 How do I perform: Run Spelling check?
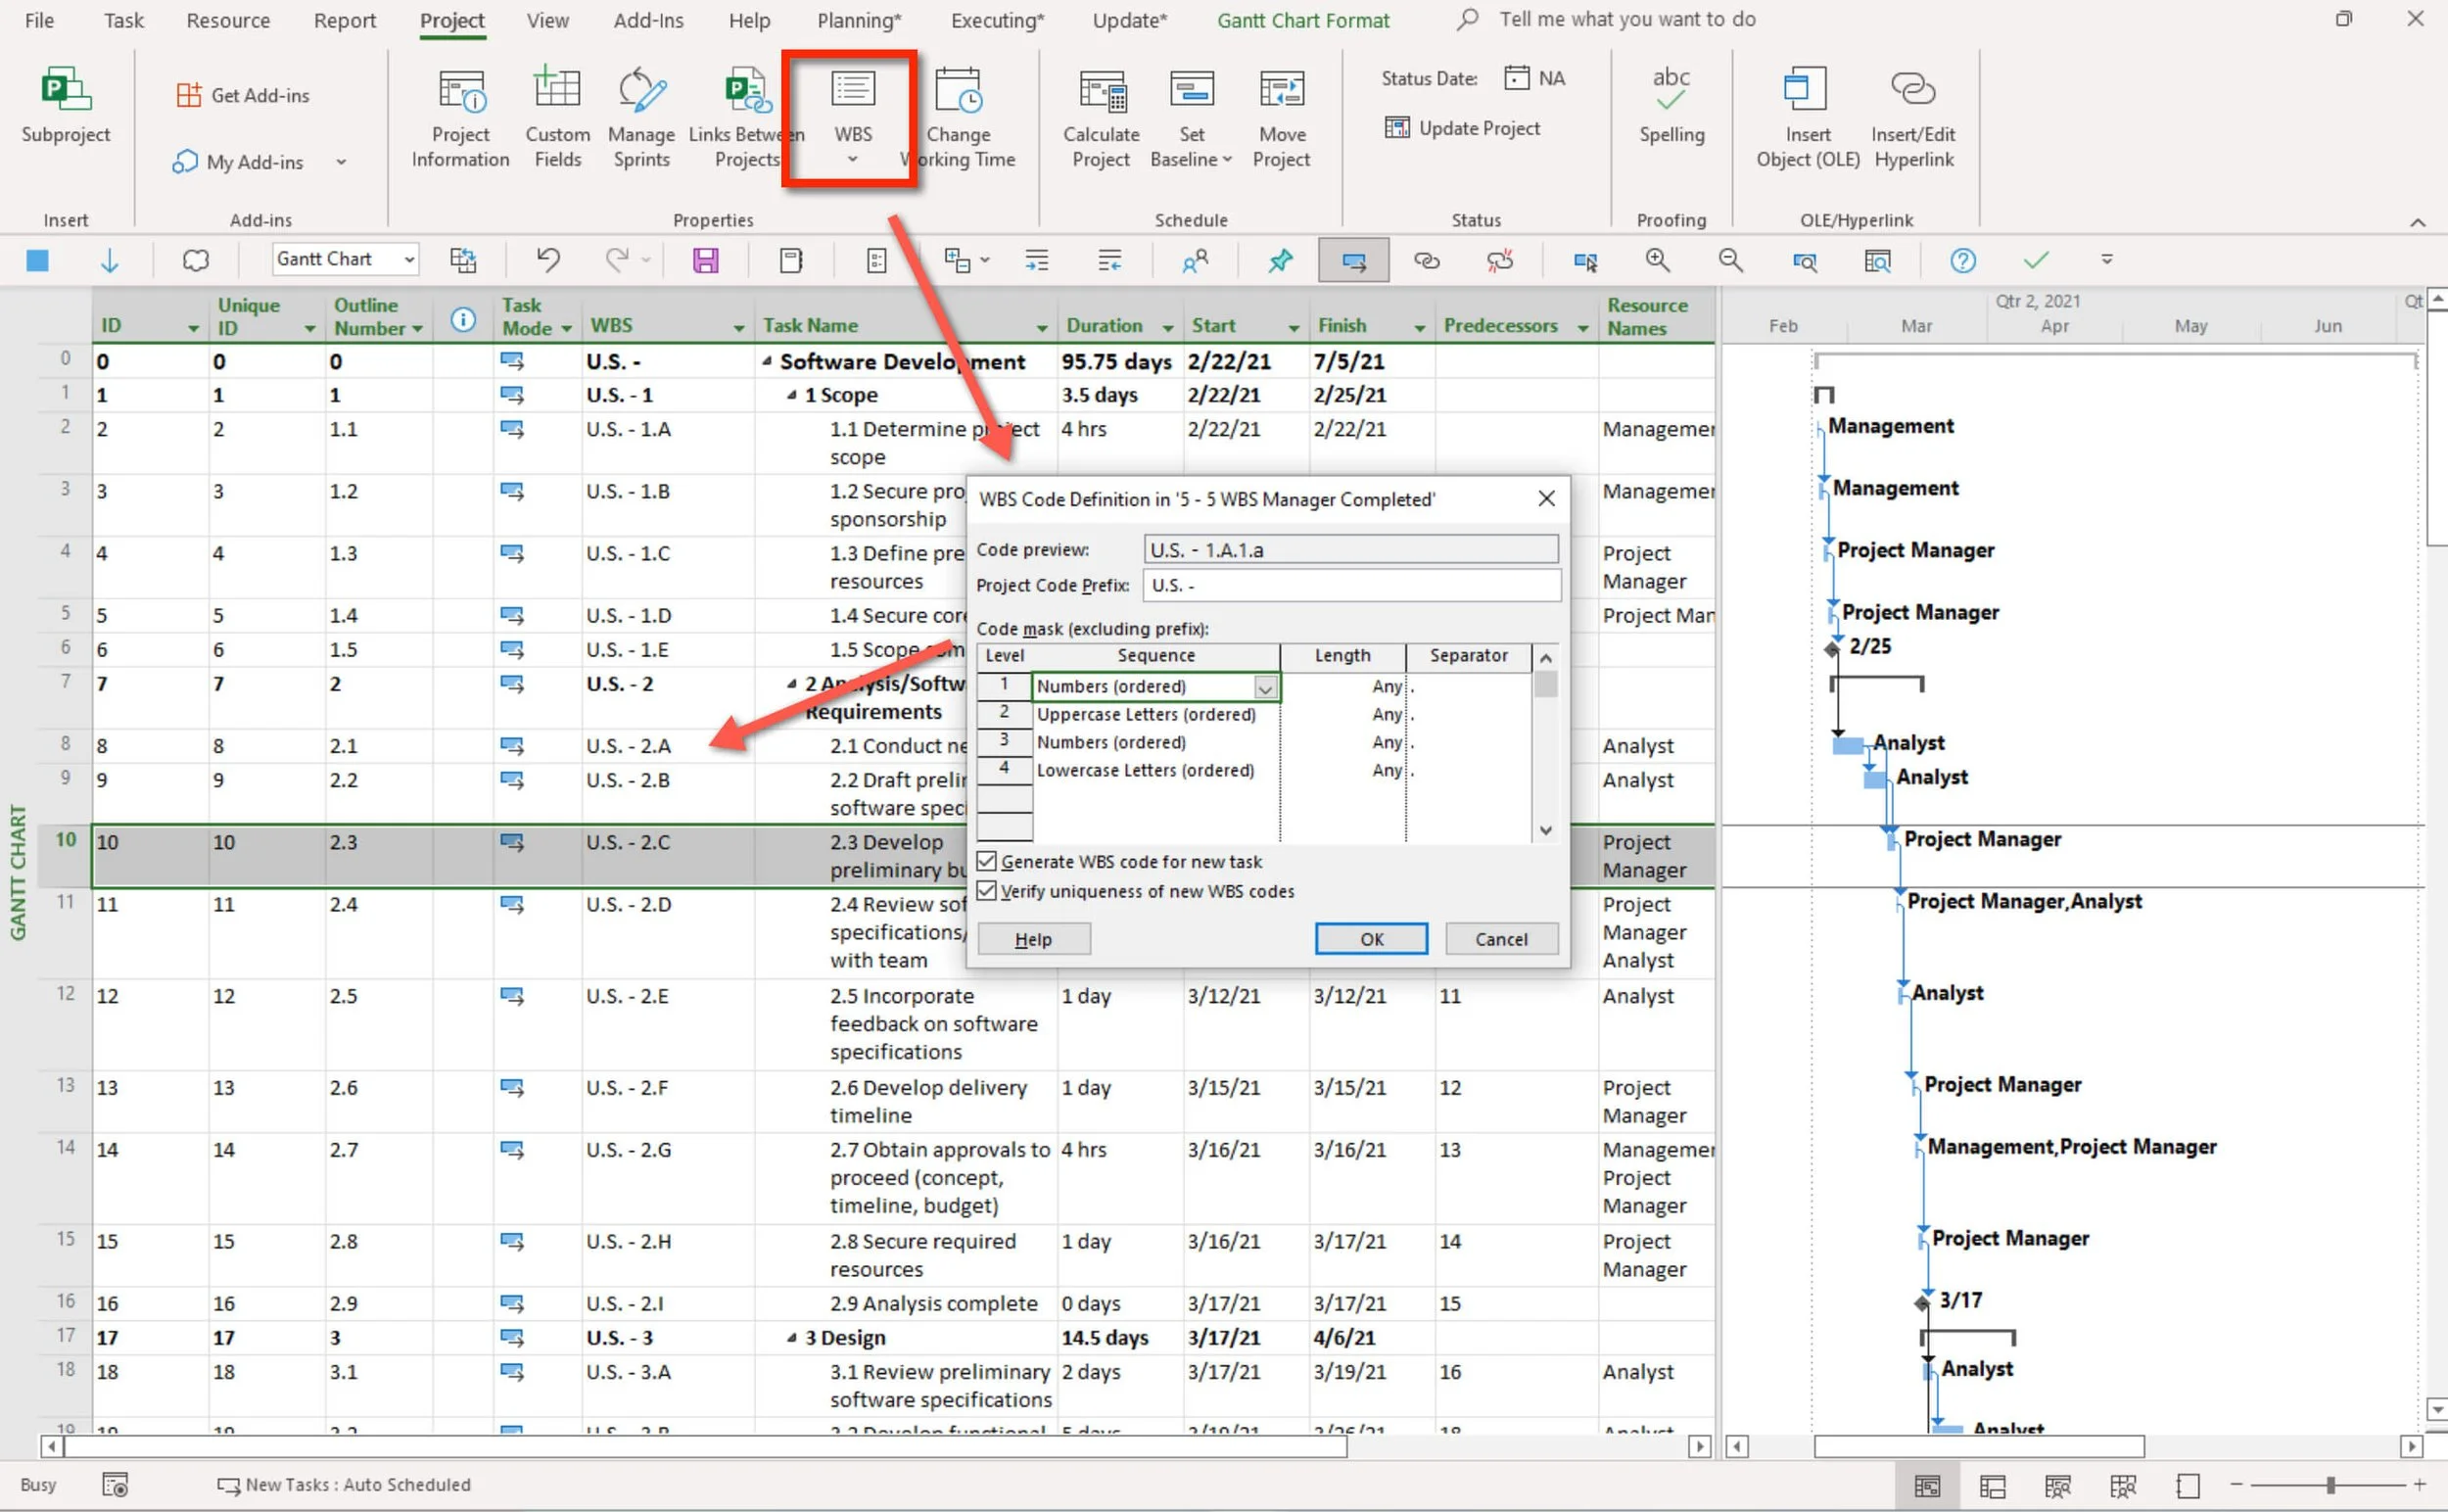tap(1671, 107)
